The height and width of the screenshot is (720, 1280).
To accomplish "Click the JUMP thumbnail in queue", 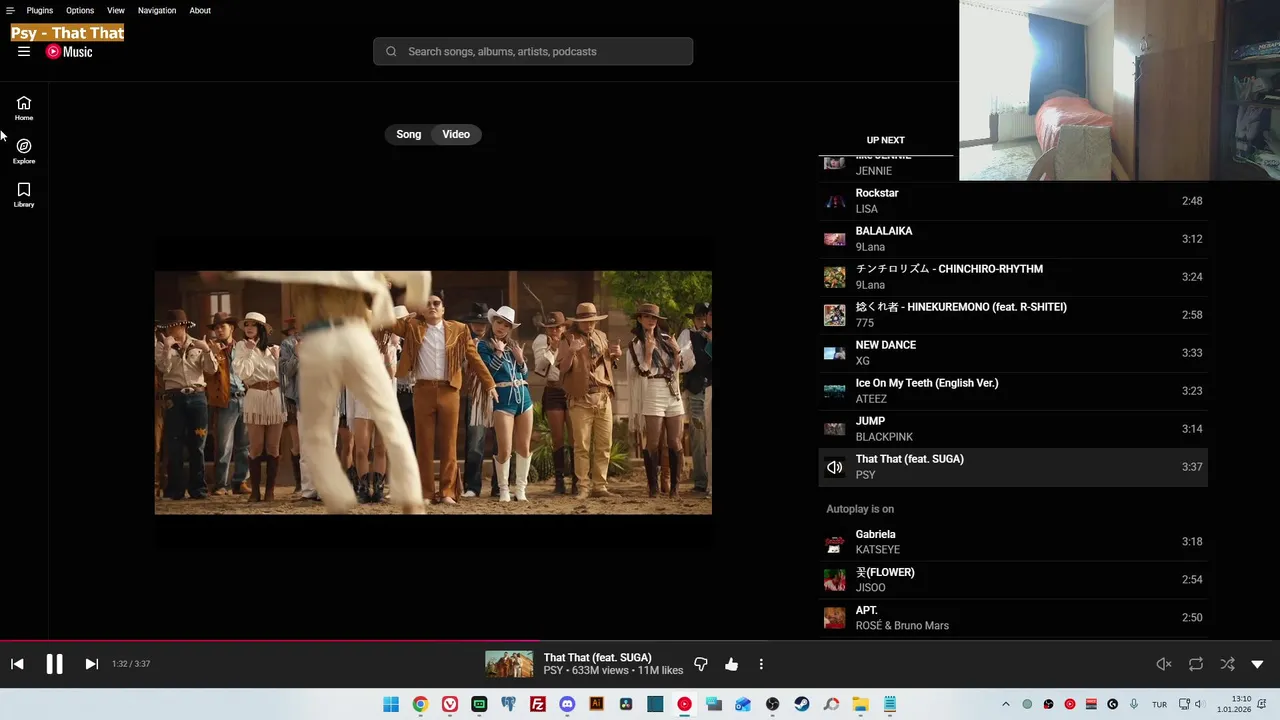I will pos(834,429).
